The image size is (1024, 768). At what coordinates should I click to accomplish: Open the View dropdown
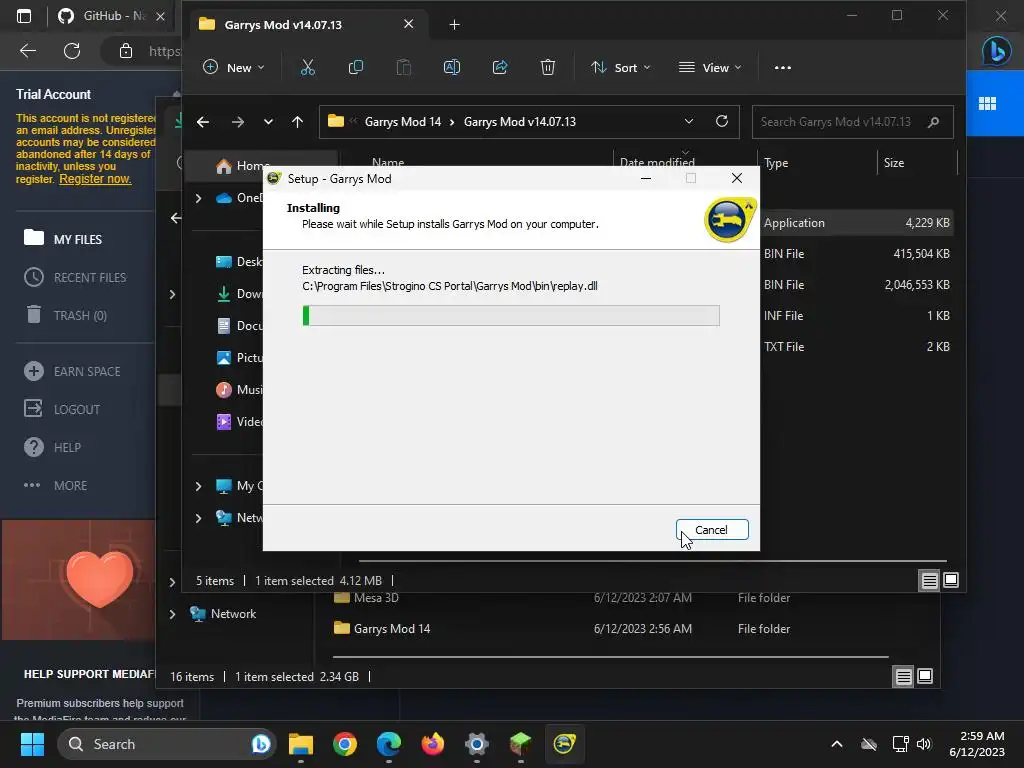pyautogui.click(x=710, y=67)
